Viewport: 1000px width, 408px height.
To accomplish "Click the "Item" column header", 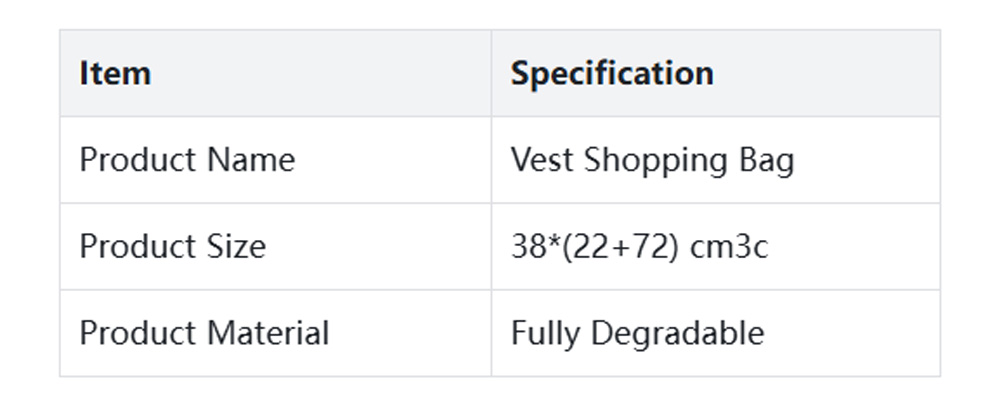I will (x=115, y=74).
